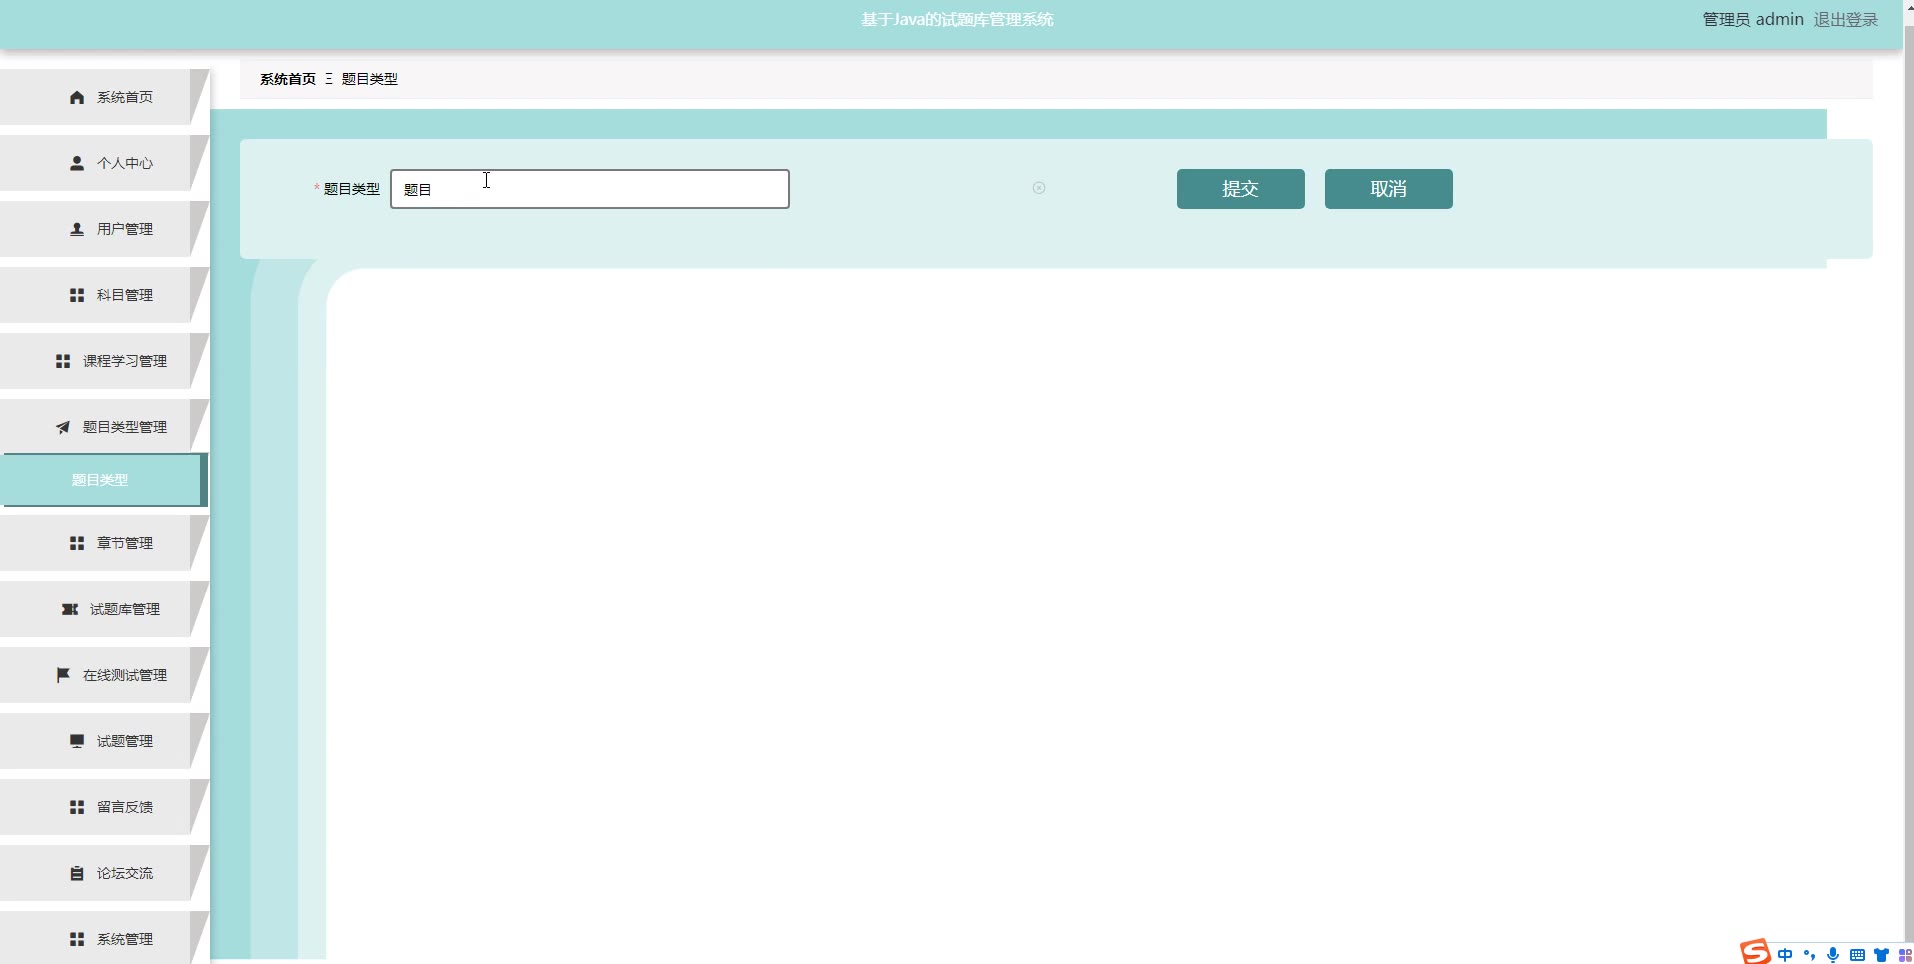Open the 留言反馈 sidebar menu
Screen dimensions: 1914x964
(x=104, y=807)
